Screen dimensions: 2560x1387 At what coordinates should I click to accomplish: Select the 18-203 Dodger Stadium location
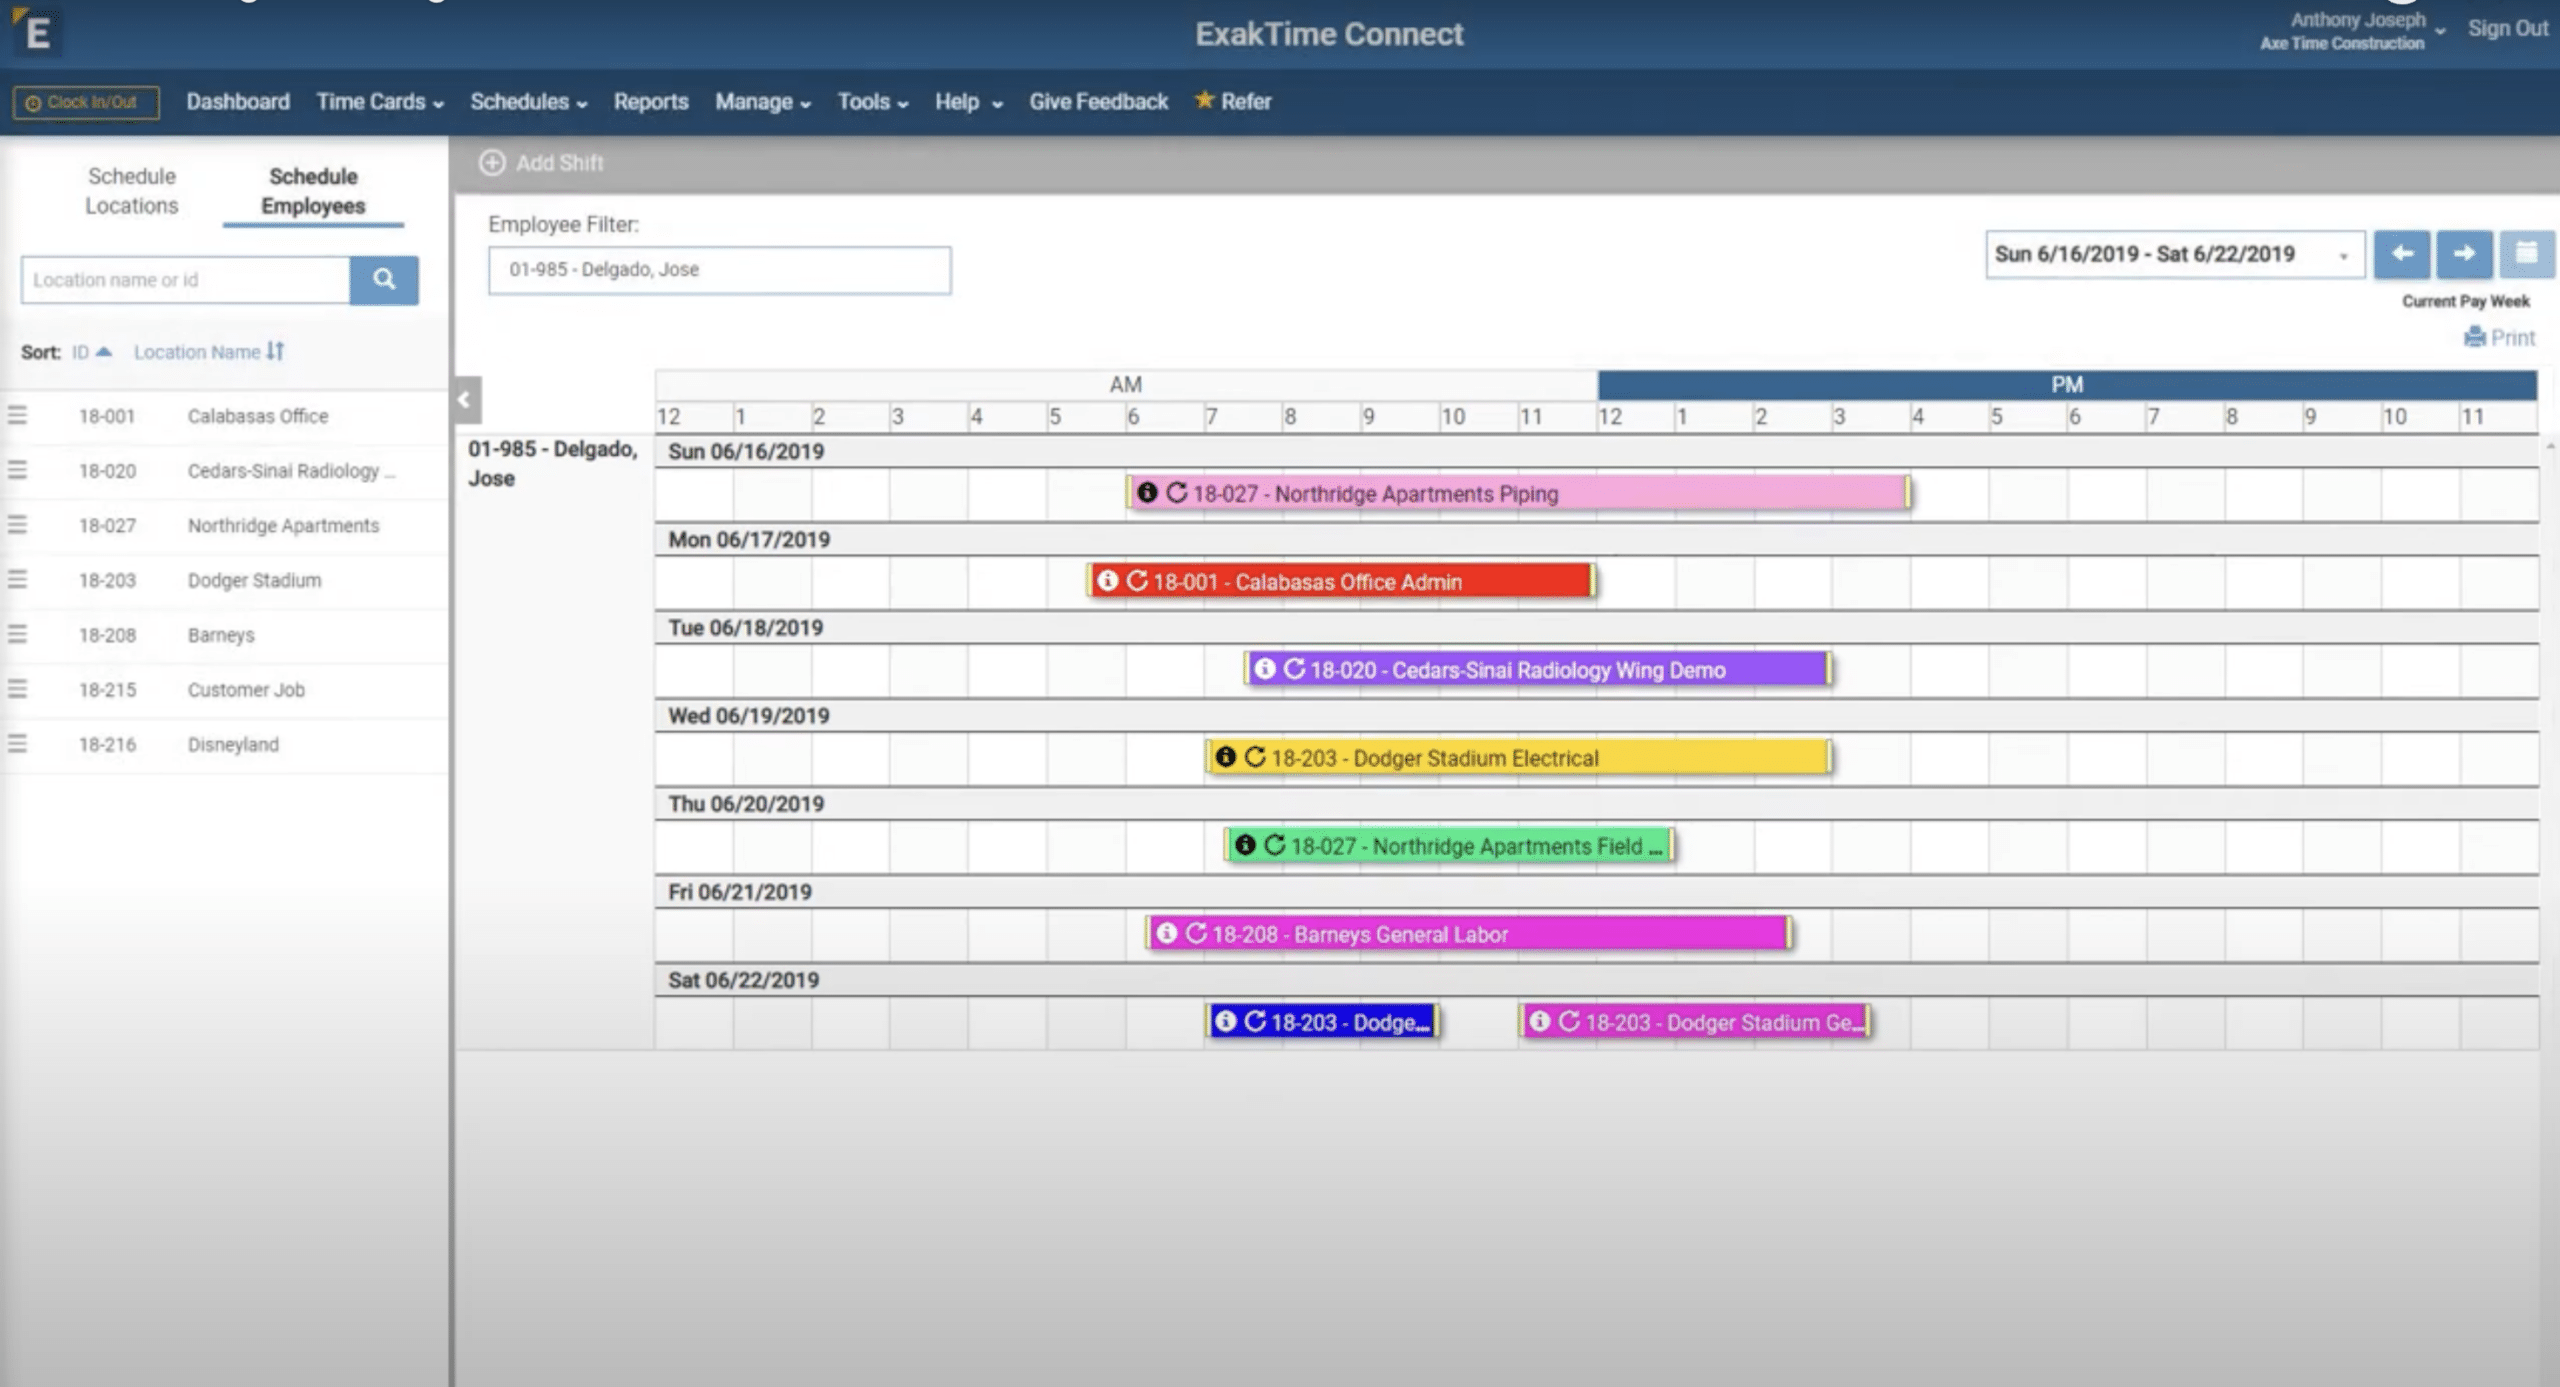point(225,580)
